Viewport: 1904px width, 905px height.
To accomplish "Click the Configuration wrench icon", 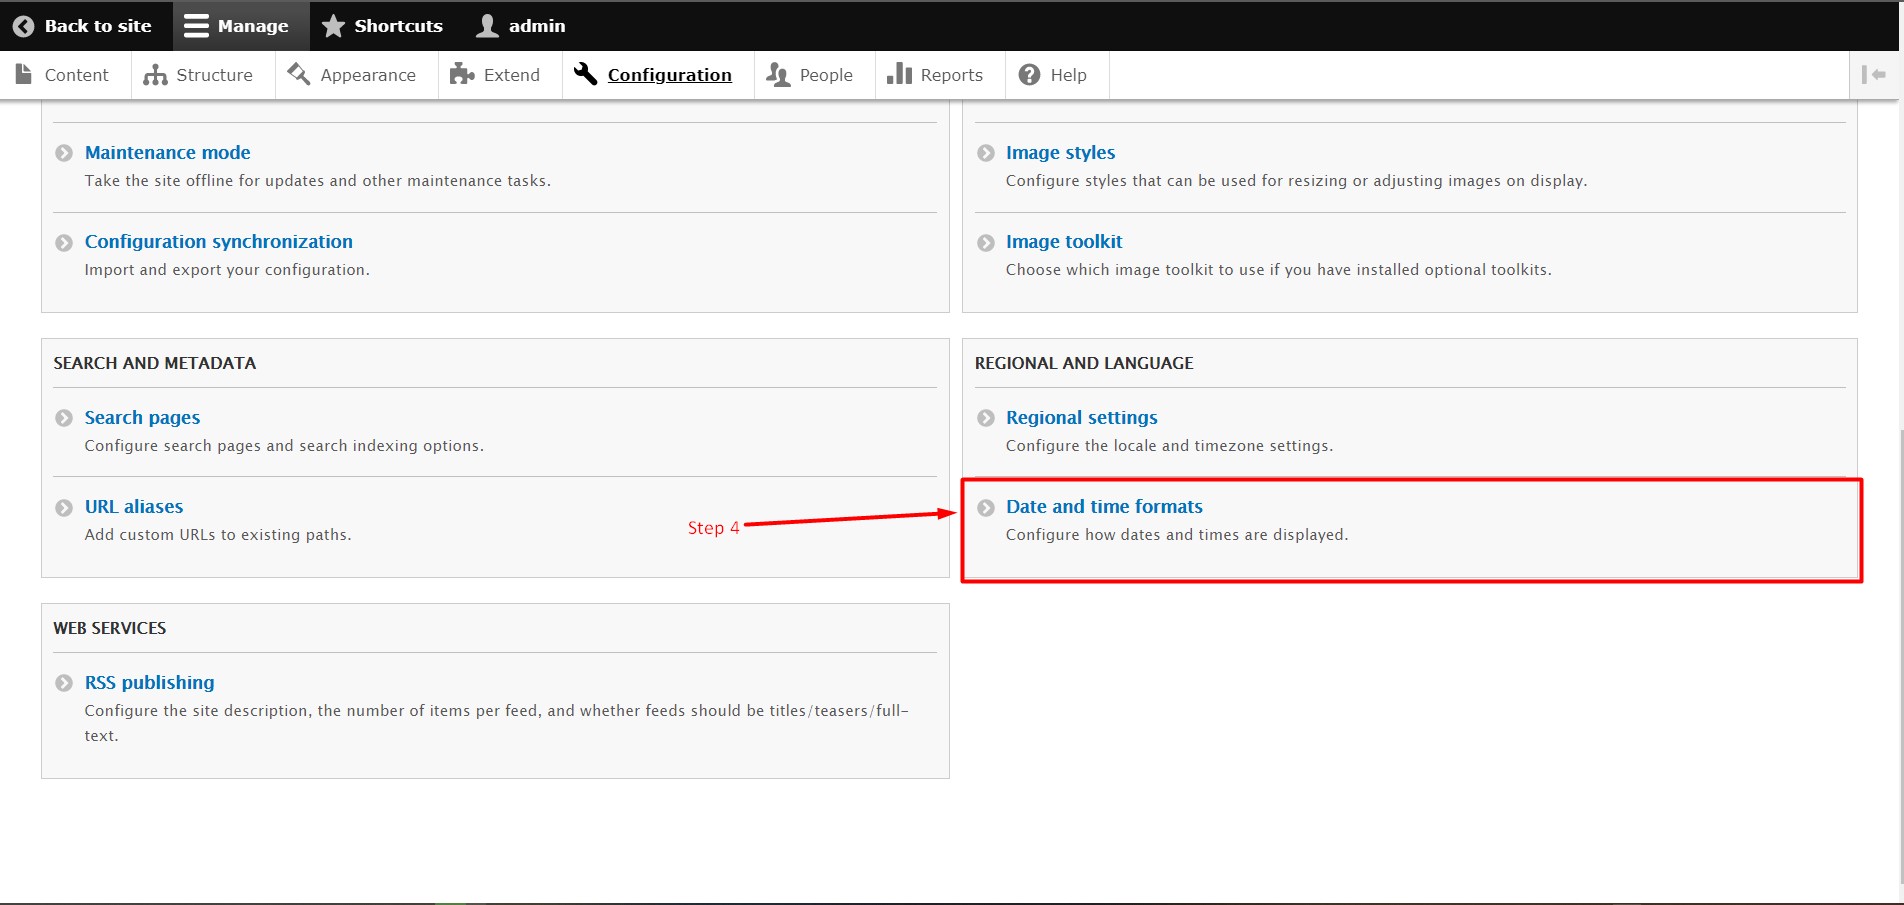I will (585, 74).
